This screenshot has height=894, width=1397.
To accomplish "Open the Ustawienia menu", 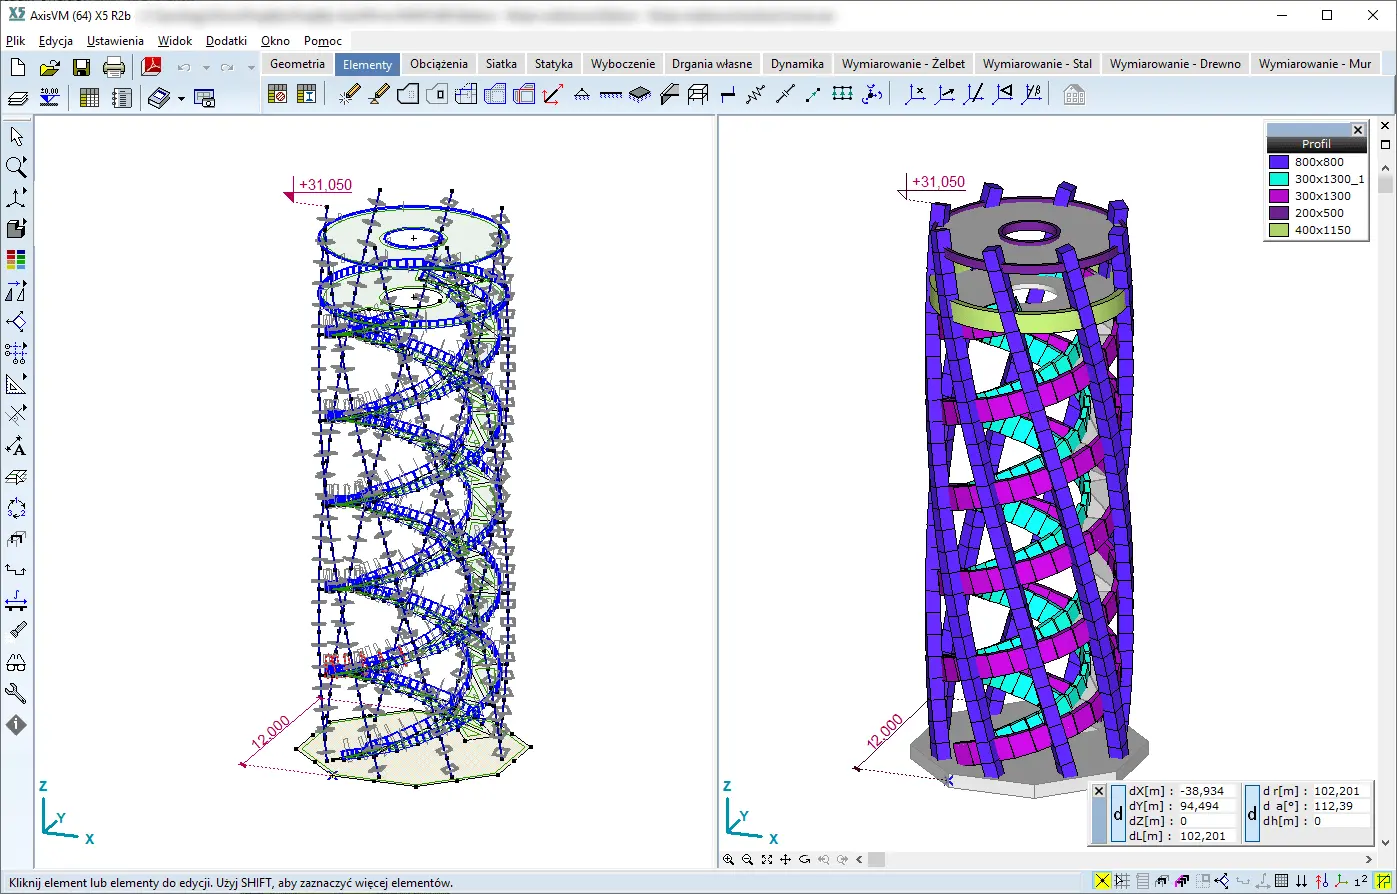I will 115,41.
